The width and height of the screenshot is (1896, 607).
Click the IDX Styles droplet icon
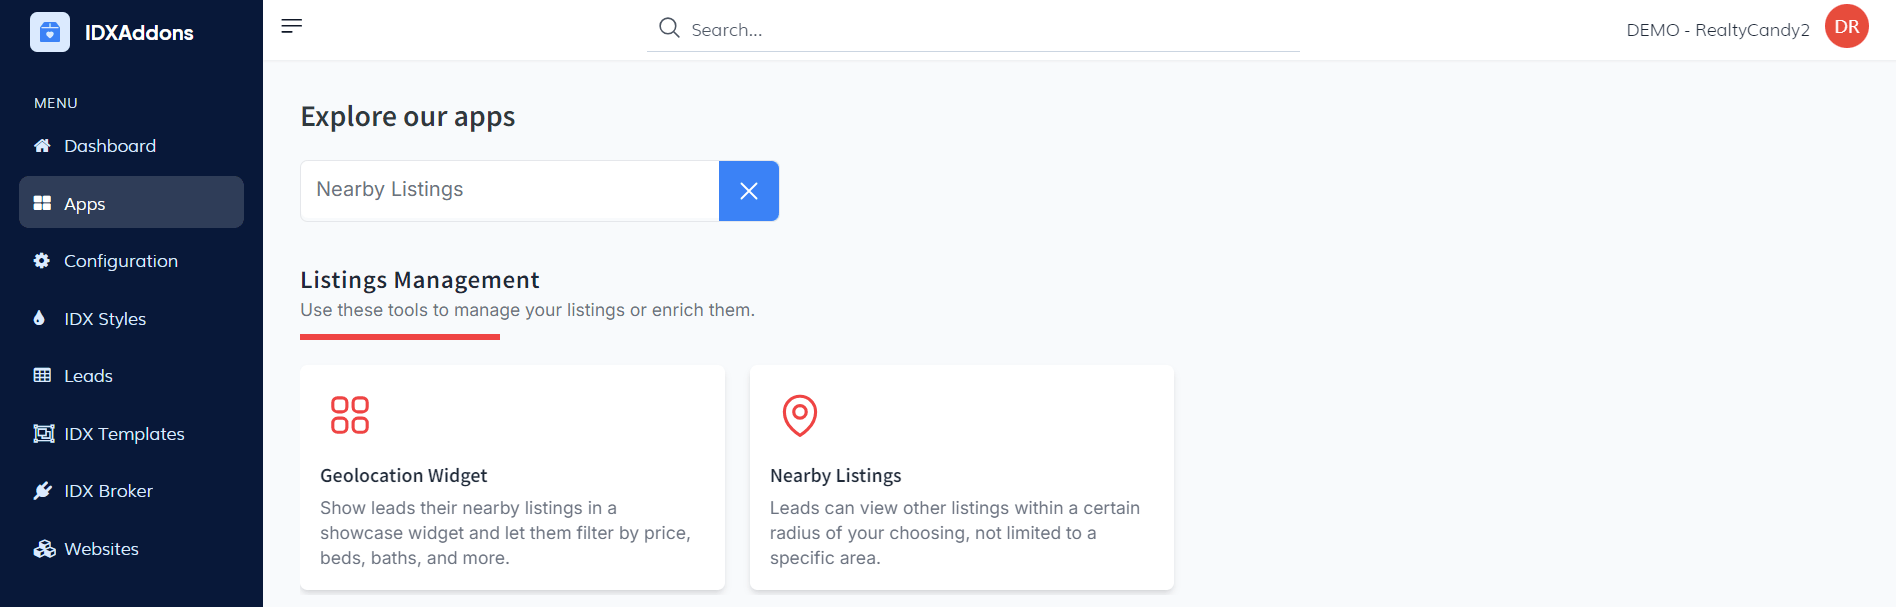[x=40, y=318]
